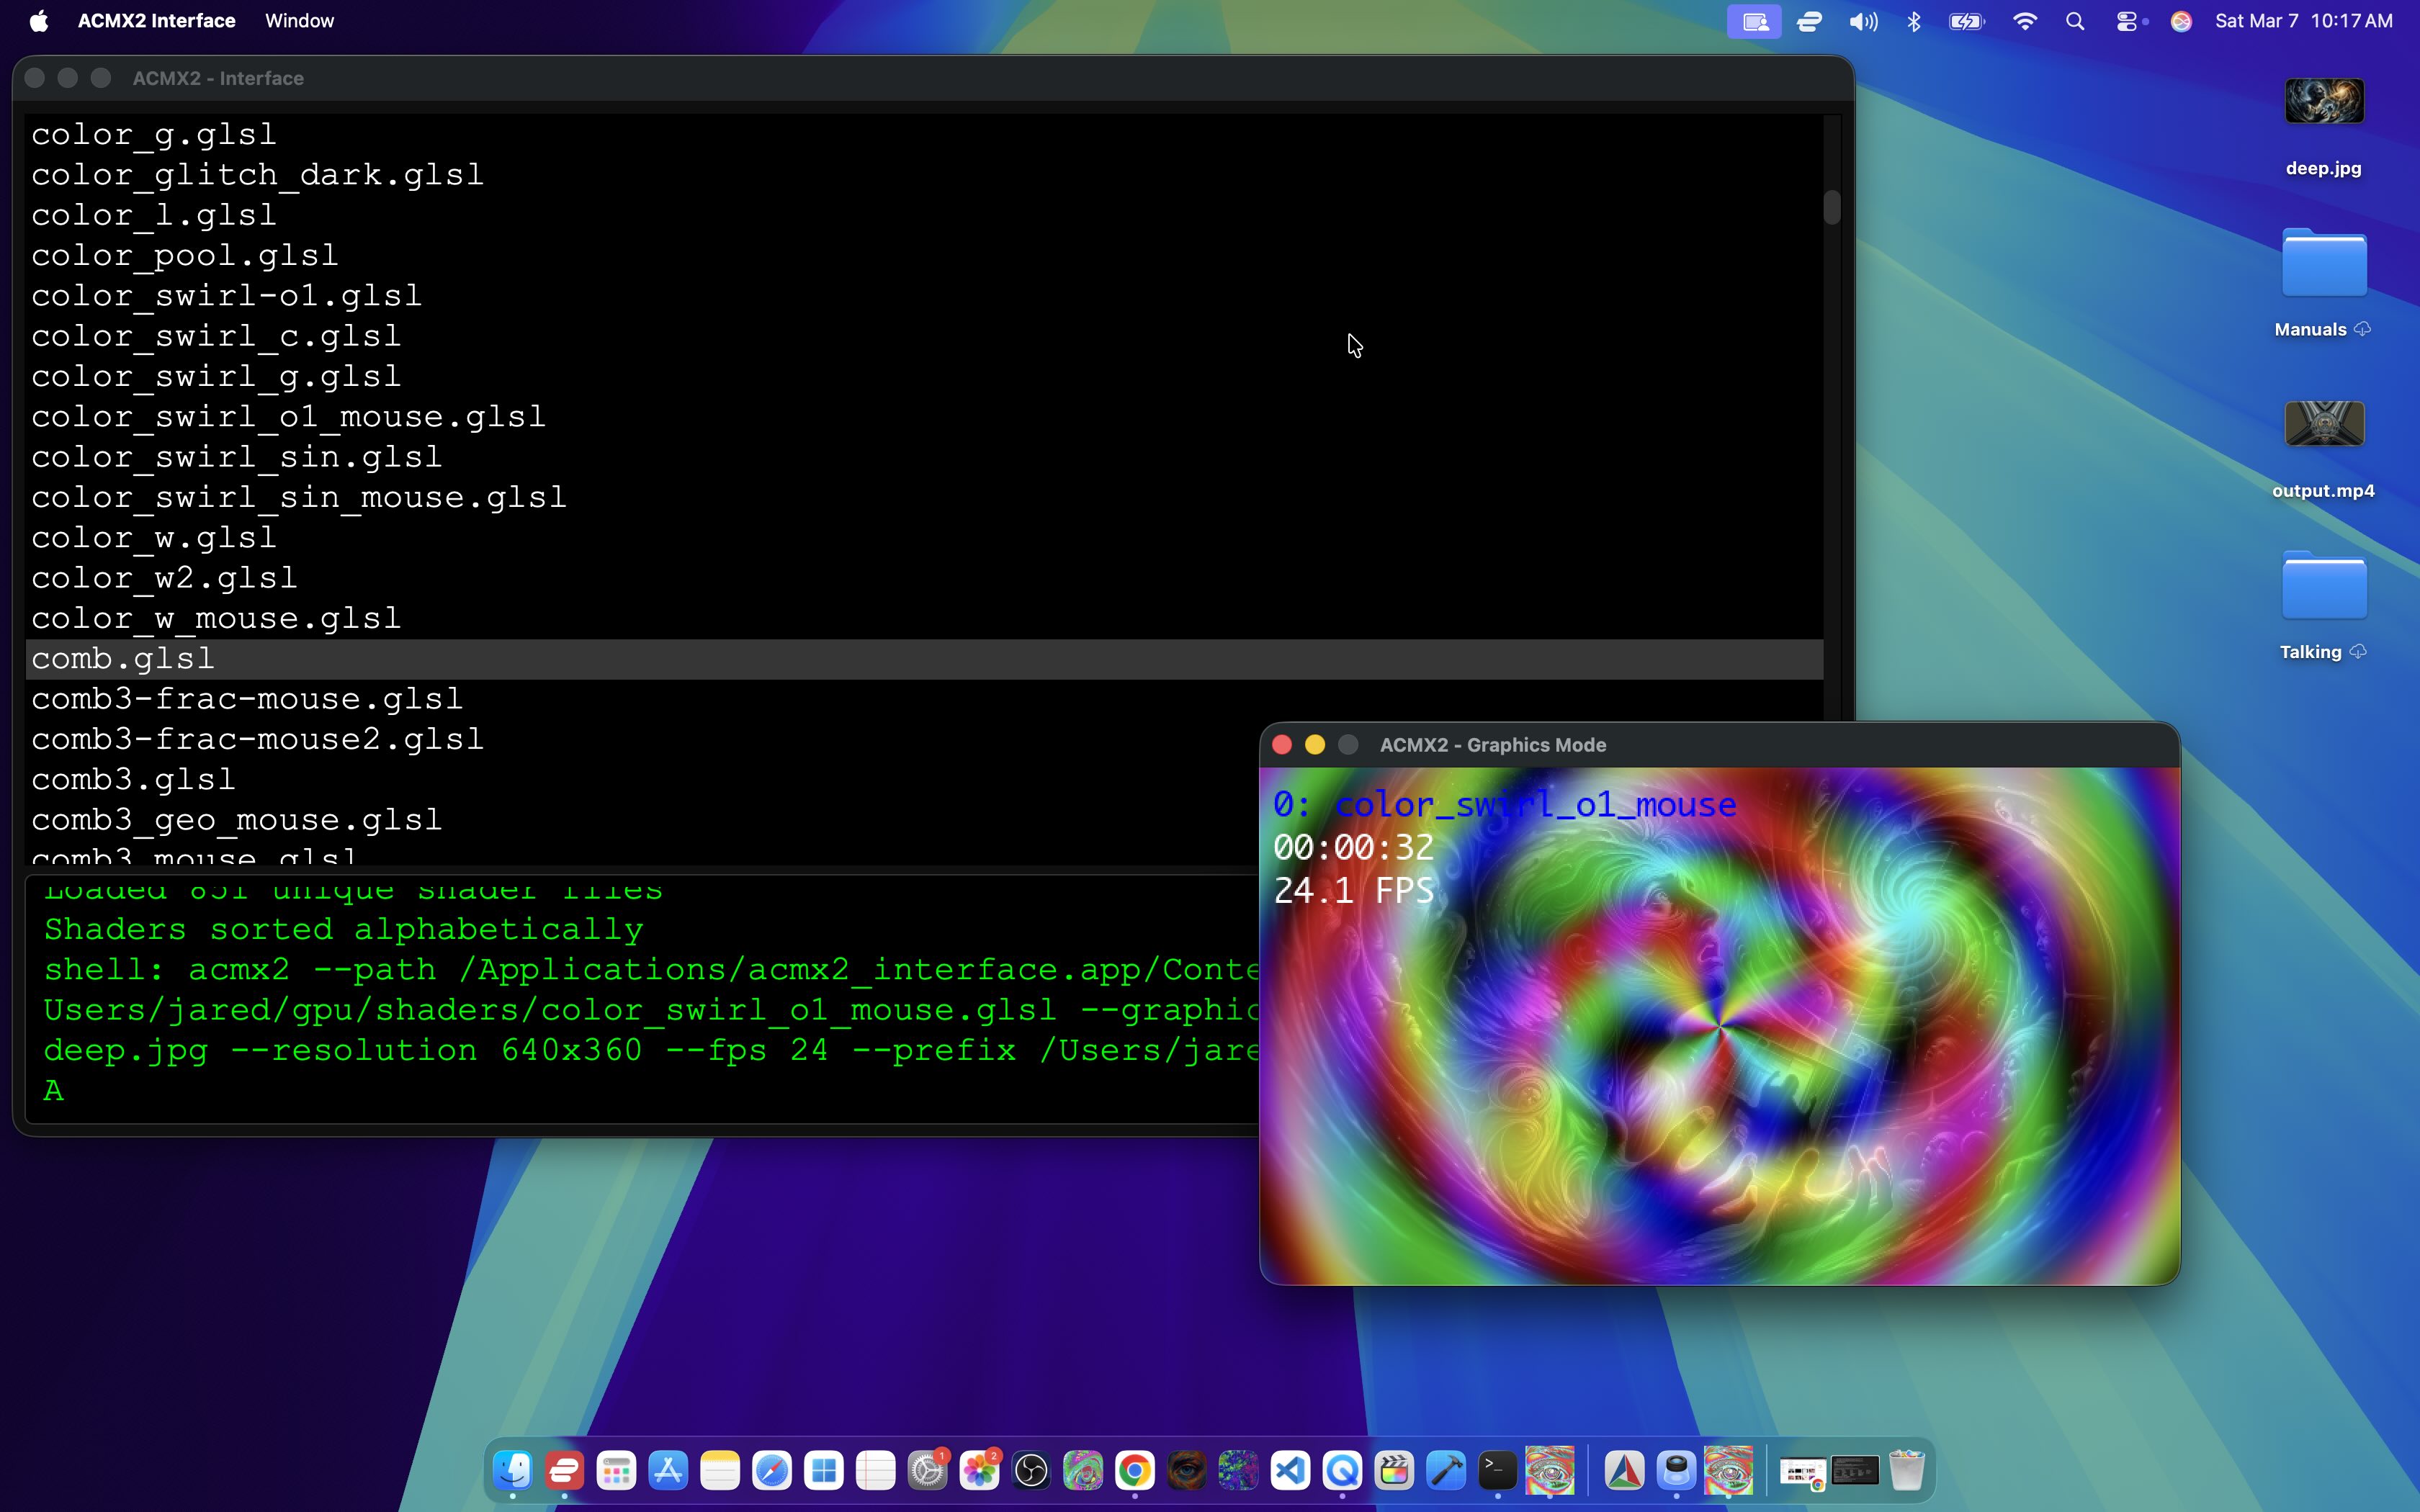Open Visual Studio Code from the Dock
The width and height of the screenshot is (2420, 1512).
click(x=1291, y=1470)
